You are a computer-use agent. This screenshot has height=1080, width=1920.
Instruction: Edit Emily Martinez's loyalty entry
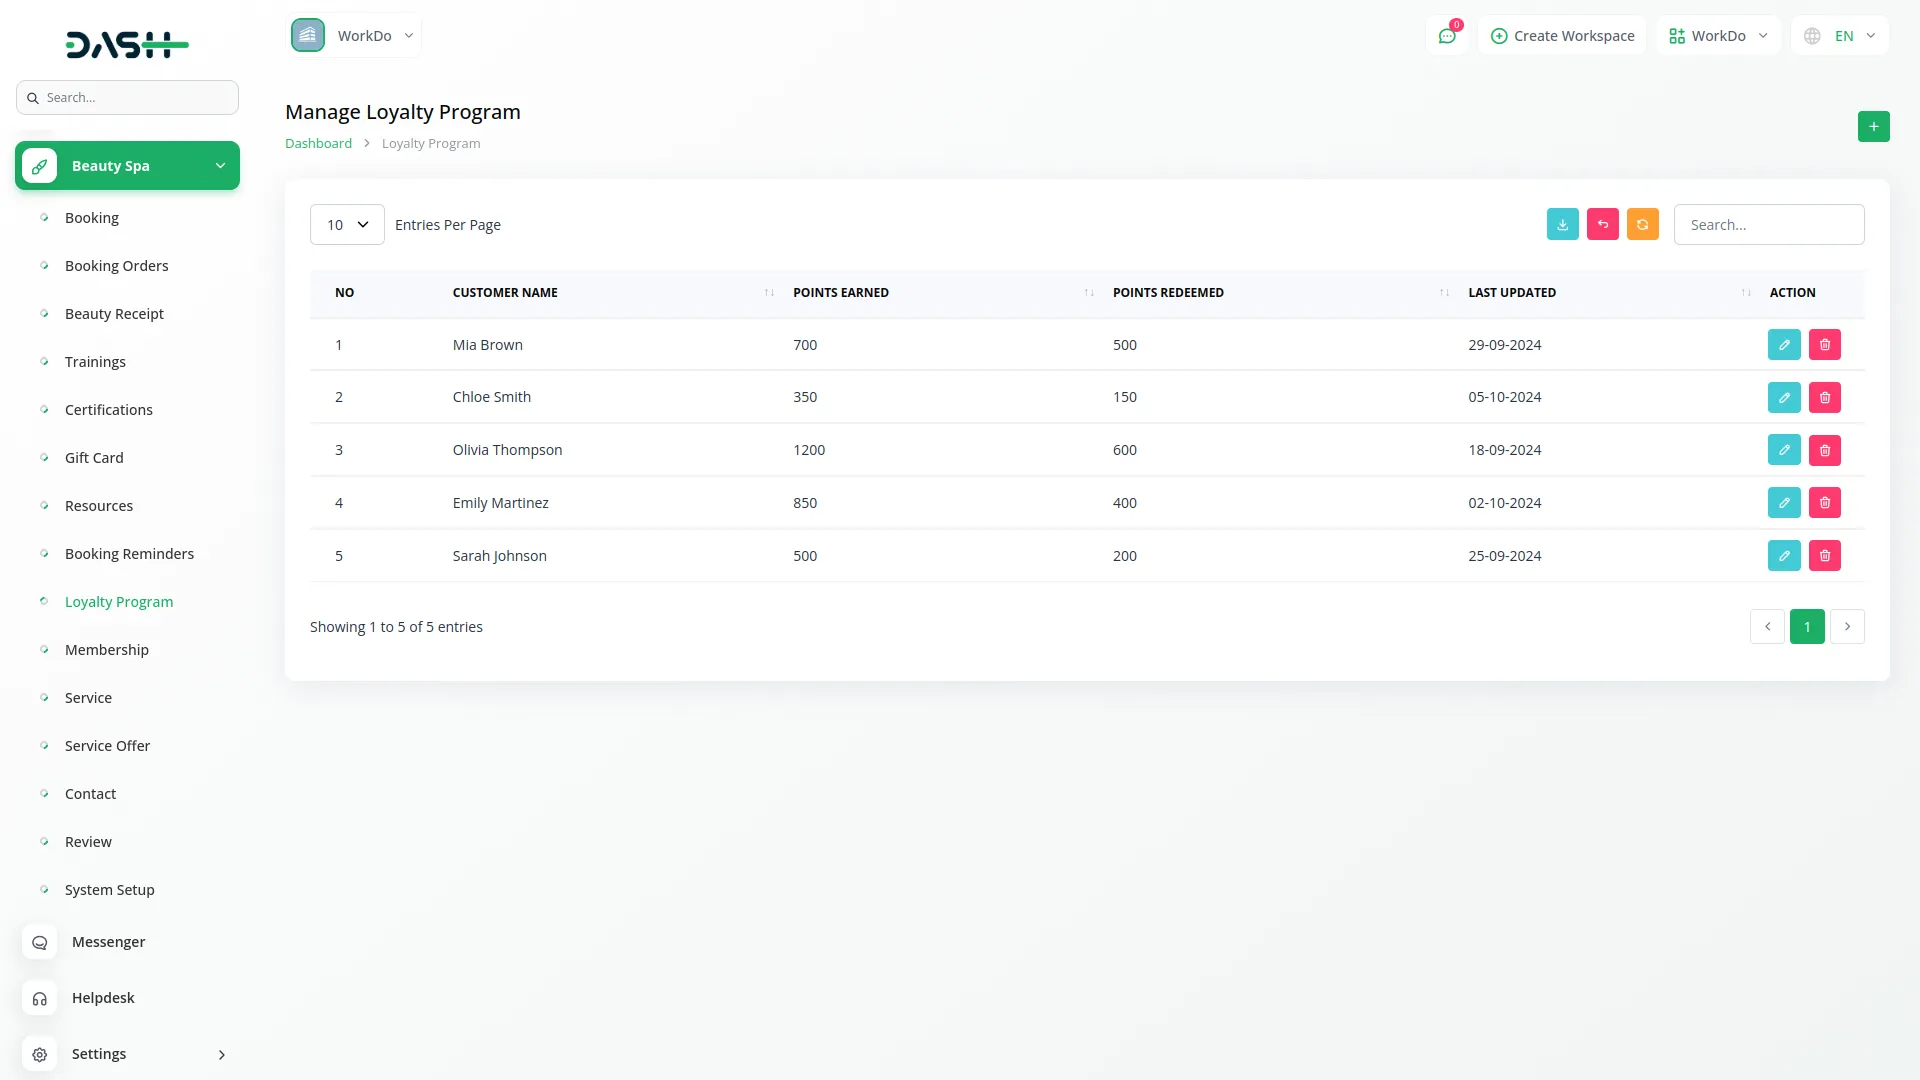tap(1783, 503)
